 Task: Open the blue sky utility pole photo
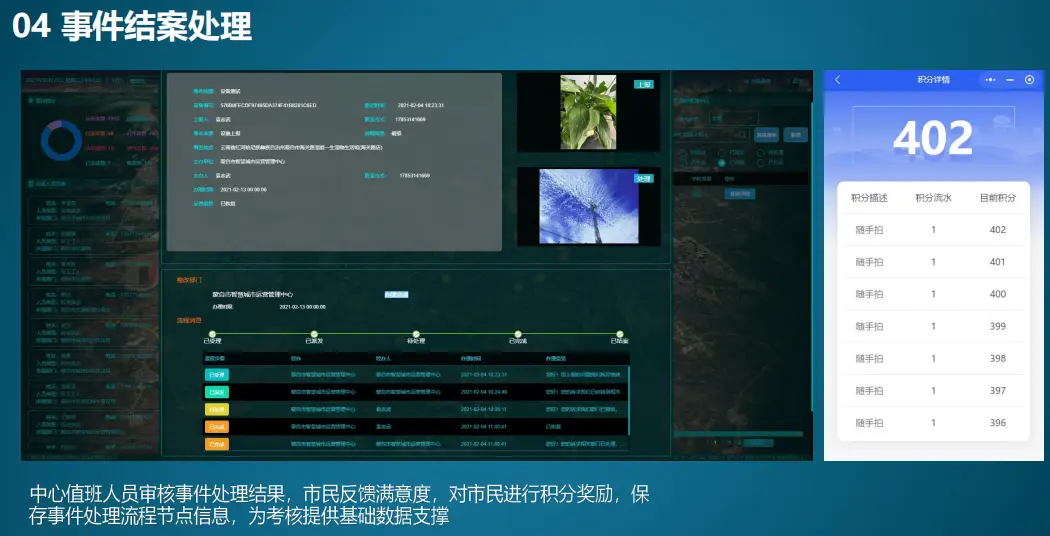click(589, 206)
